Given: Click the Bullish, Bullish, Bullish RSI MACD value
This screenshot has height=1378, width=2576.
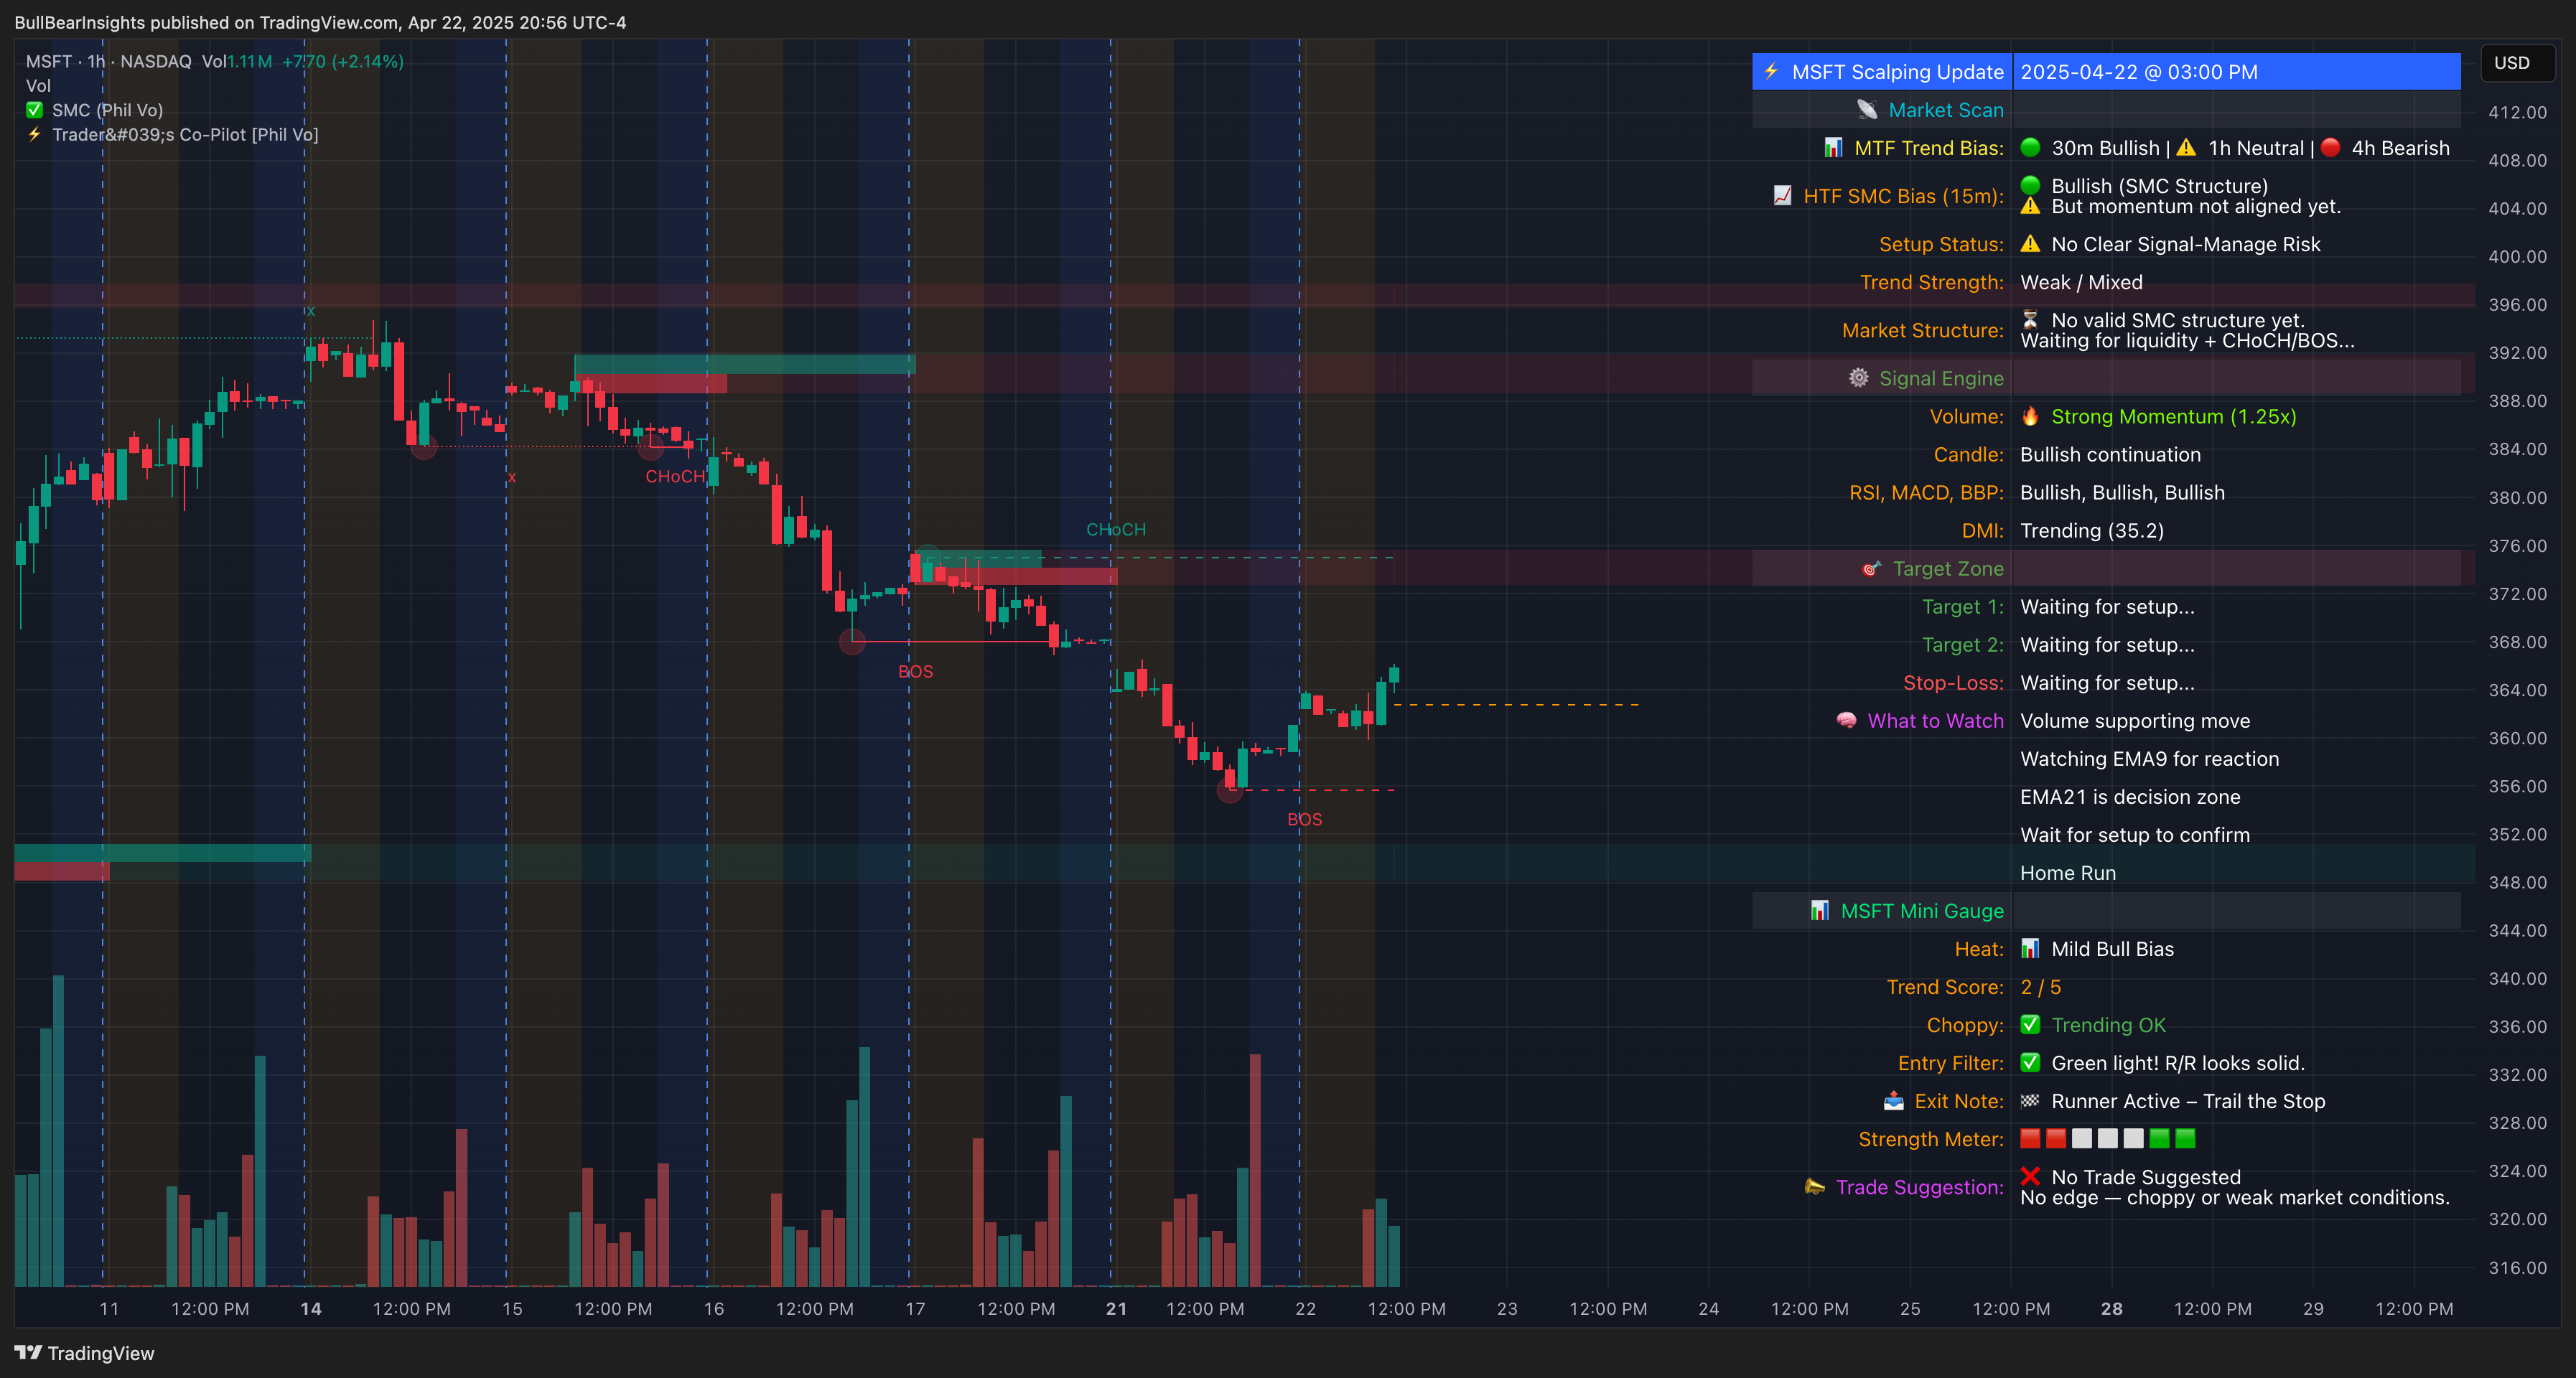Looking at the screenshot, I should click(2122, 492).
